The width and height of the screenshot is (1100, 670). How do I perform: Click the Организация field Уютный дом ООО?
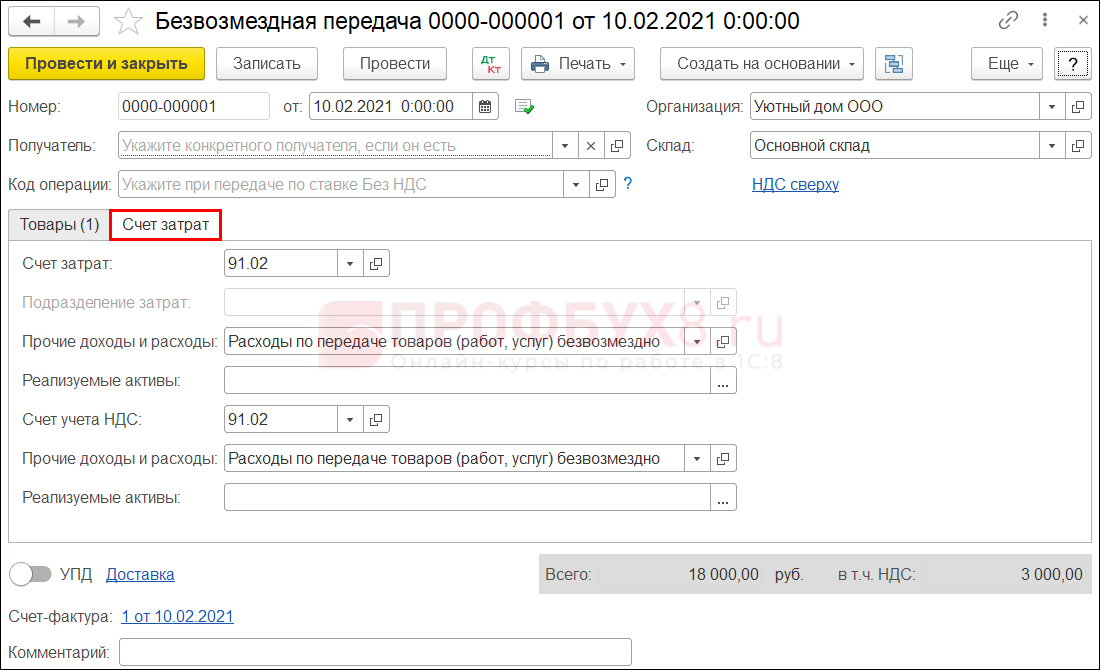click(895, 107)
